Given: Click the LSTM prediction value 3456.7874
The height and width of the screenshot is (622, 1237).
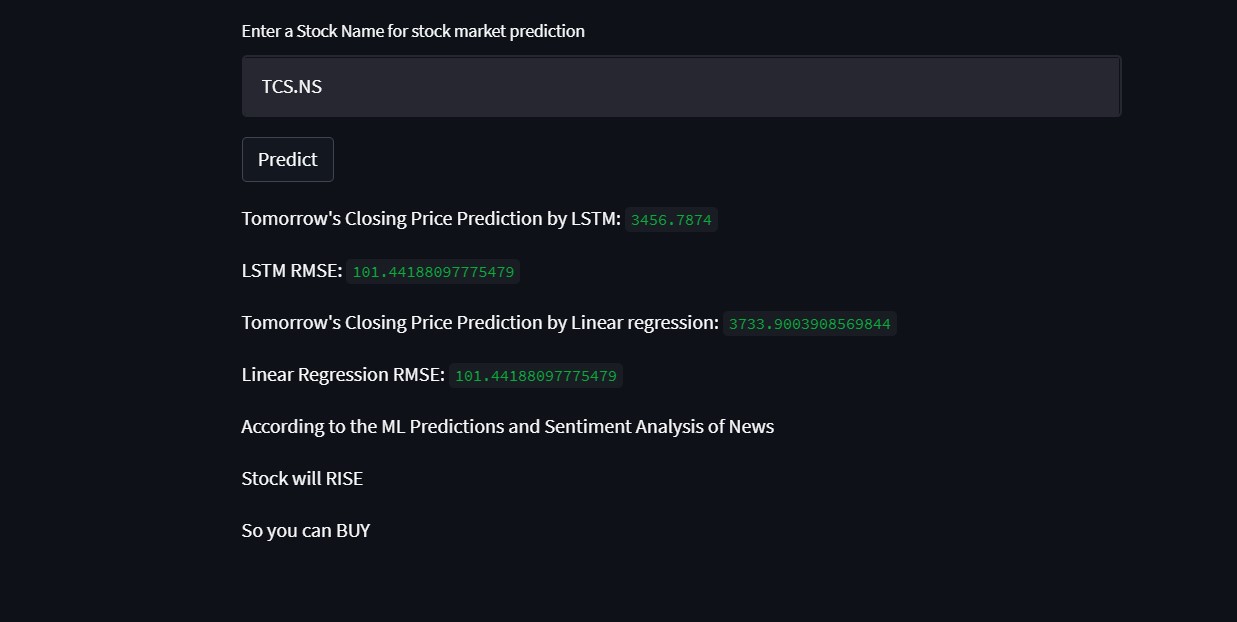Looking at the screenshot, I should tap(671, 219).
